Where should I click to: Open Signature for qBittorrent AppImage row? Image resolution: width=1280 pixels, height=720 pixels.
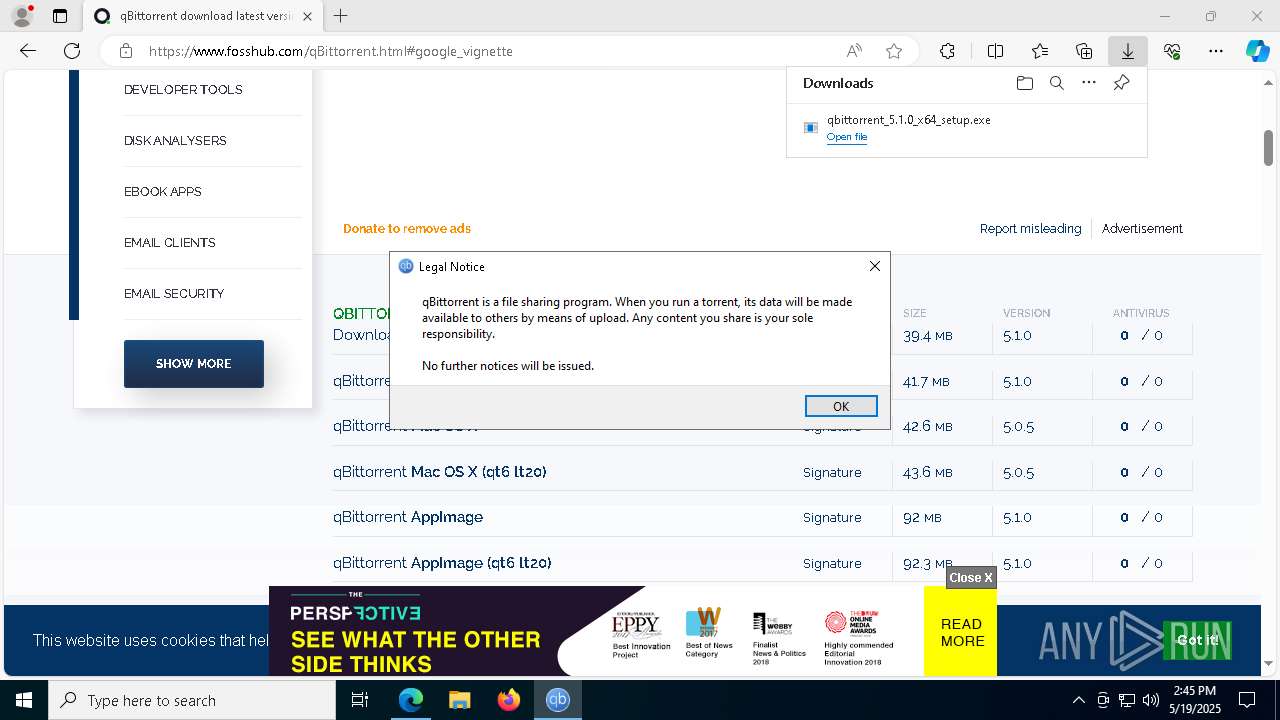click(832, 518)
